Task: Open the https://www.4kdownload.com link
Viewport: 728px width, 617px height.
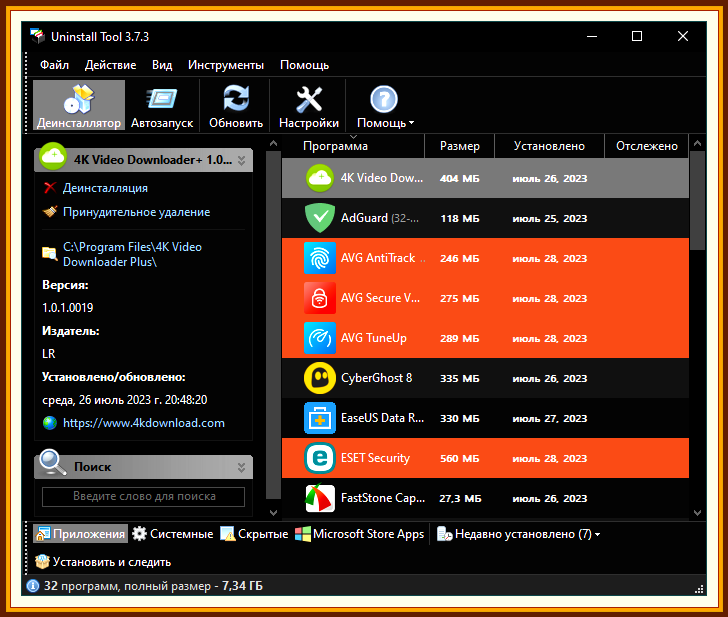Action: pyautogui.click(x=143, y=423)
